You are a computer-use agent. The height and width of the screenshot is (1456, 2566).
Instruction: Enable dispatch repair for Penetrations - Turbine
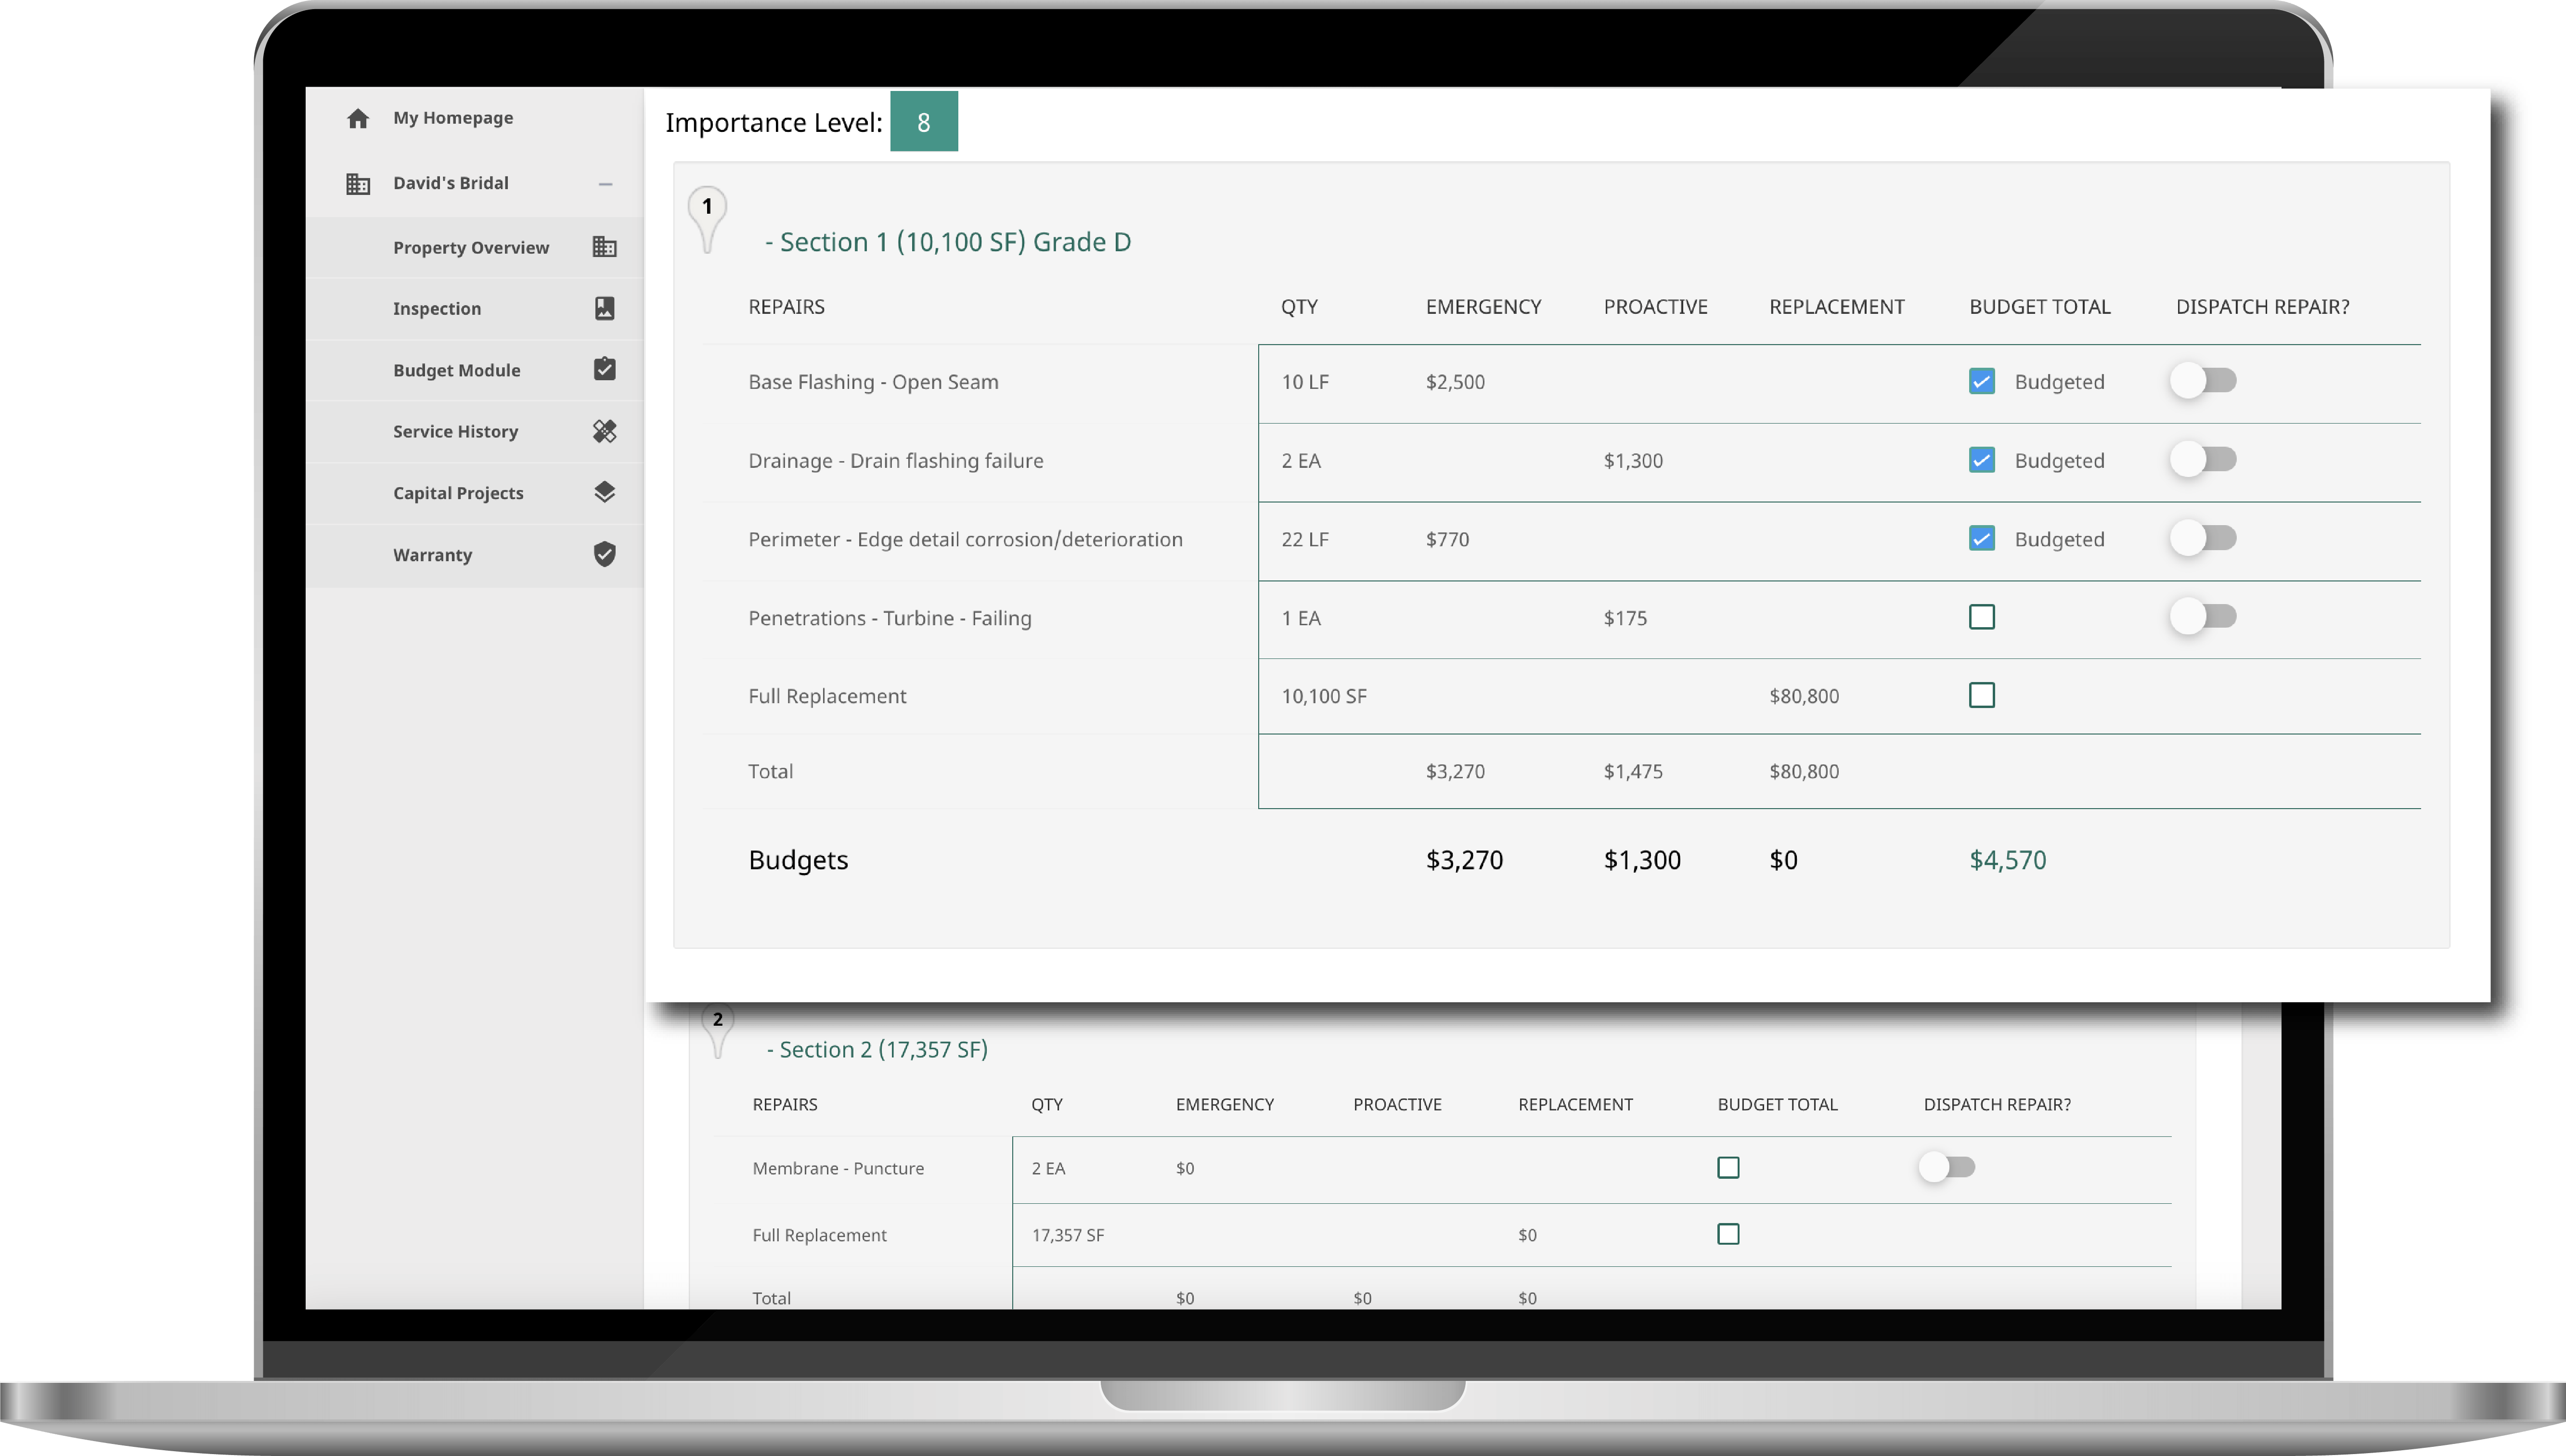pyautogui.click(x=2203, y=617)
